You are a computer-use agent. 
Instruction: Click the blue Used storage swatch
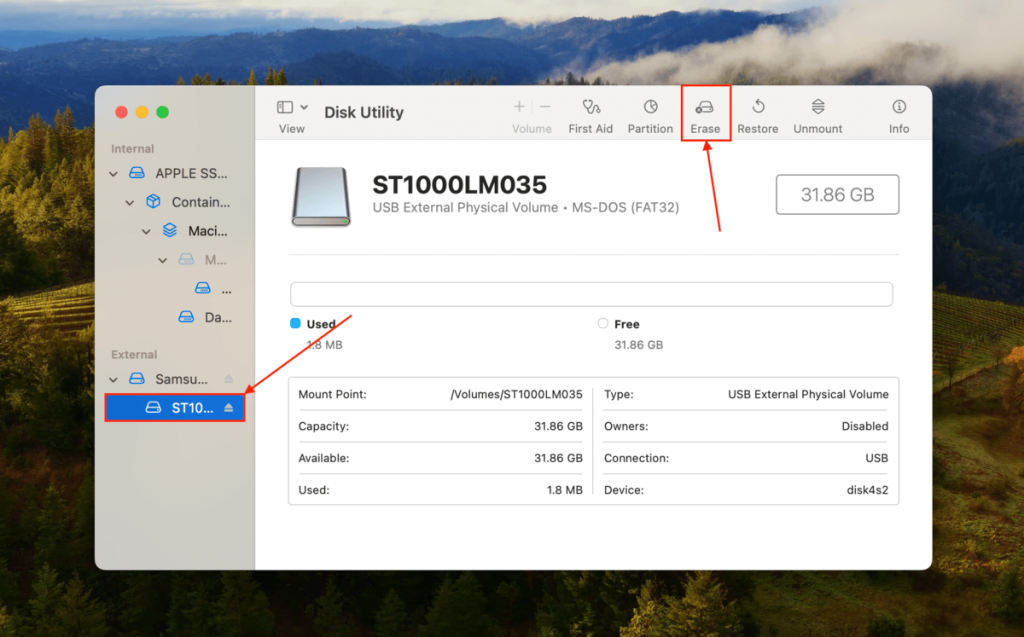pyautogui.click(x=295, y=323)
